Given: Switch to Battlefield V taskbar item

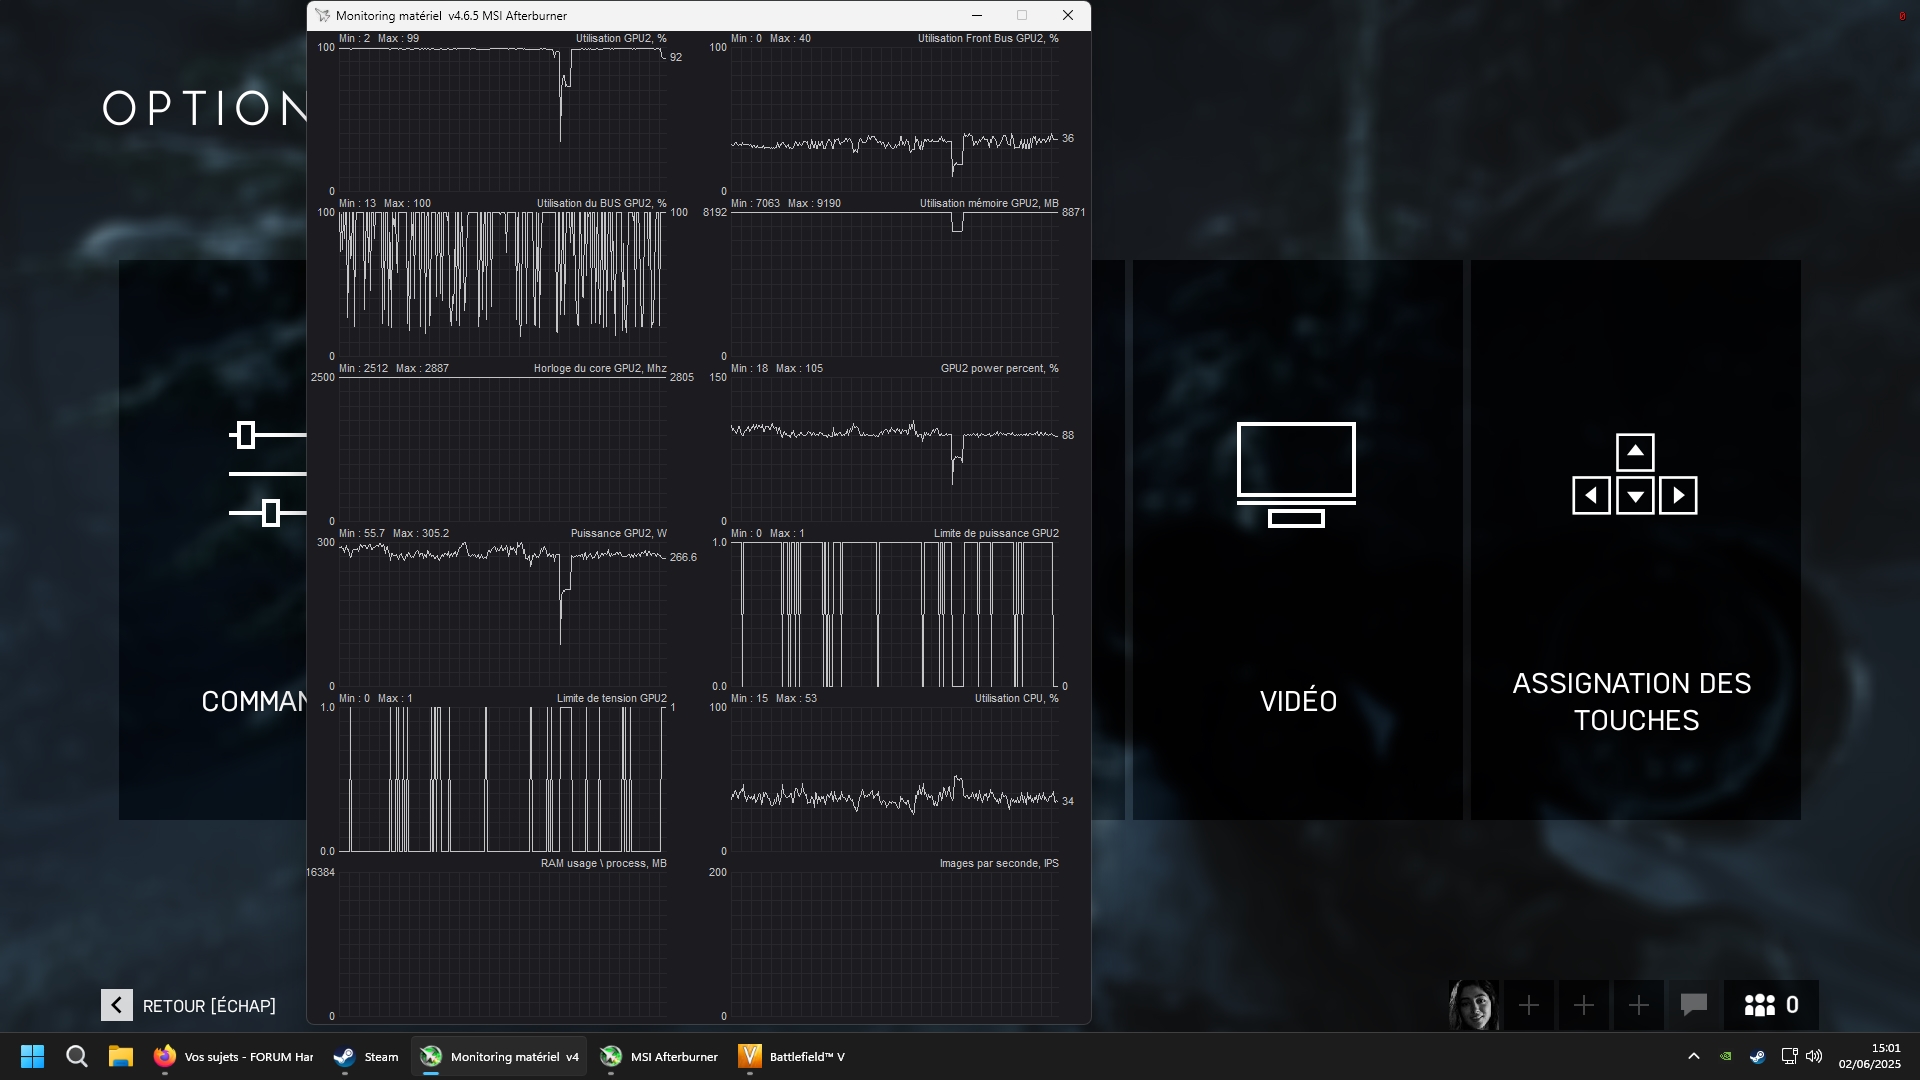Looking at the screenshot, I should coord(792,1056).
